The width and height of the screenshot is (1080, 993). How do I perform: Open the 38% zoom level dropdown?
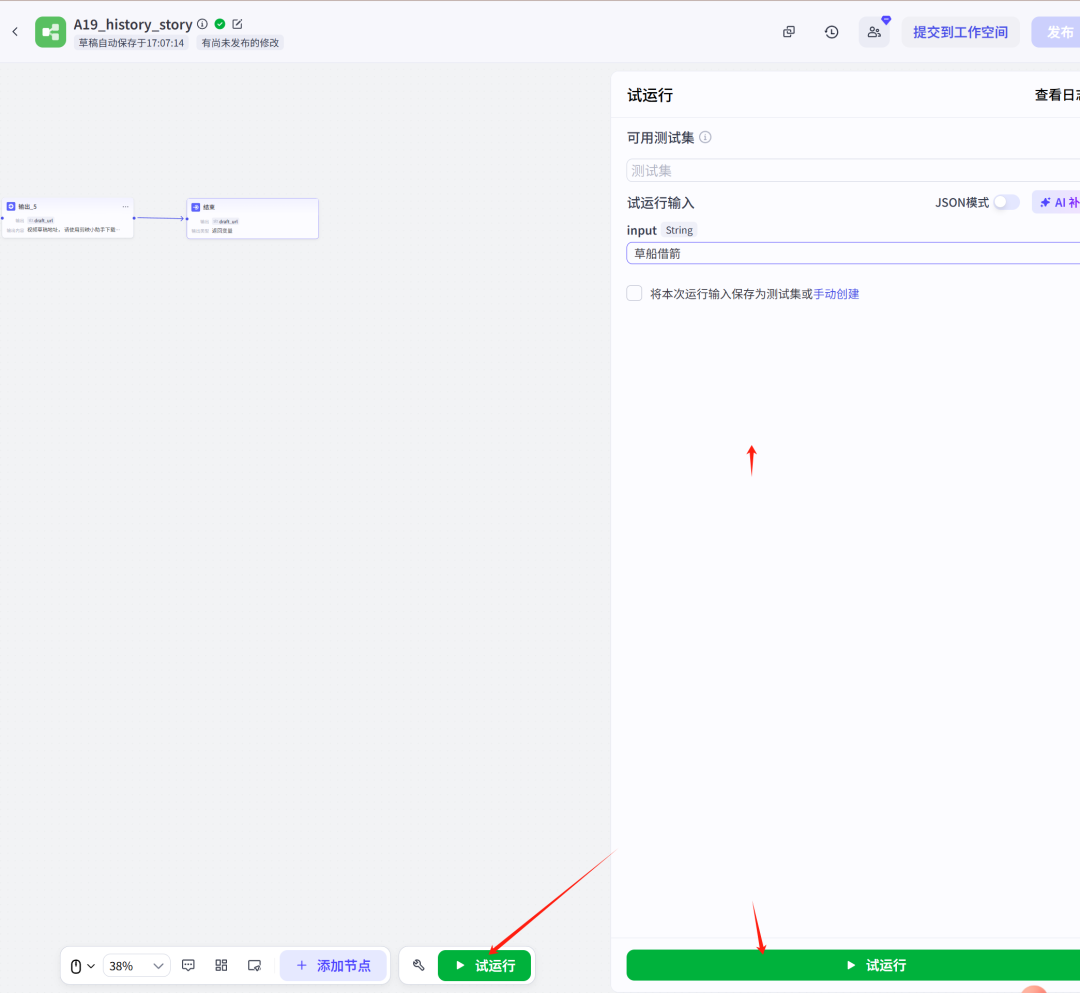[x=136, y=965]
